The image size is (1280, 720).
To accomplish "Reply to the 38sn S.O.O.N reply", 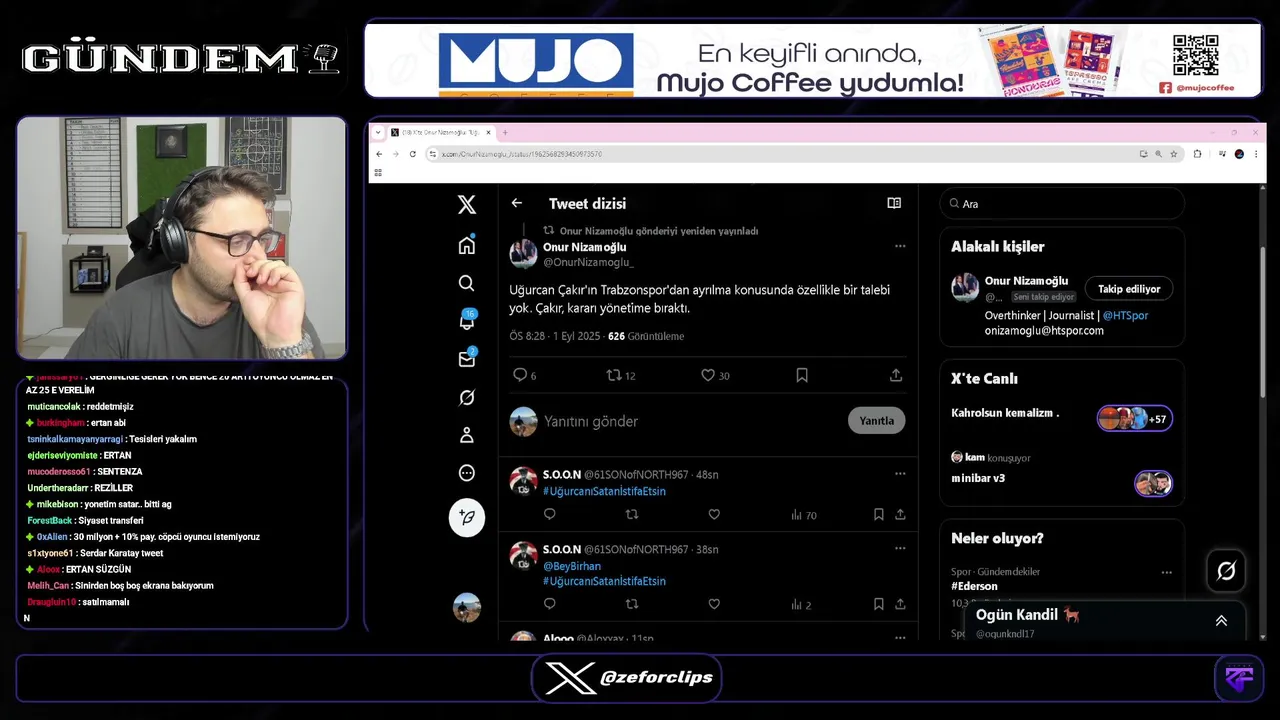I will [549, 604].
